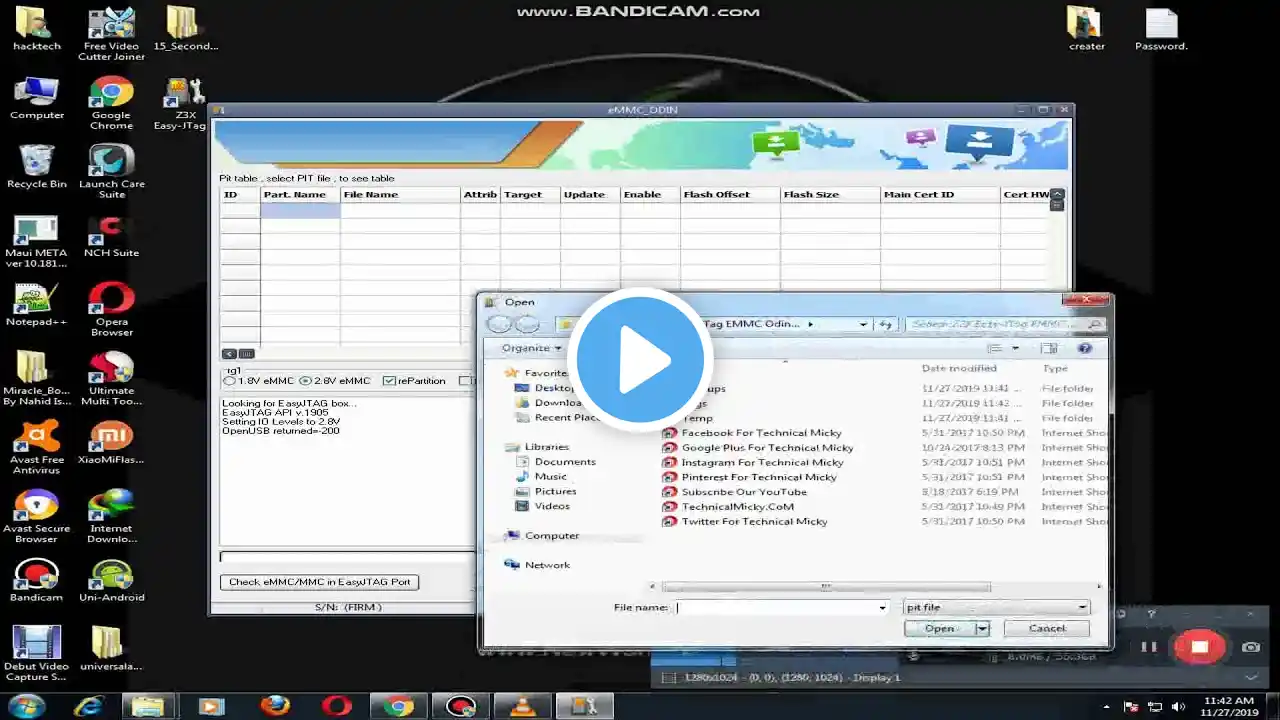
Task: Select the Recycle Bin icon
Action: [37, 167]
